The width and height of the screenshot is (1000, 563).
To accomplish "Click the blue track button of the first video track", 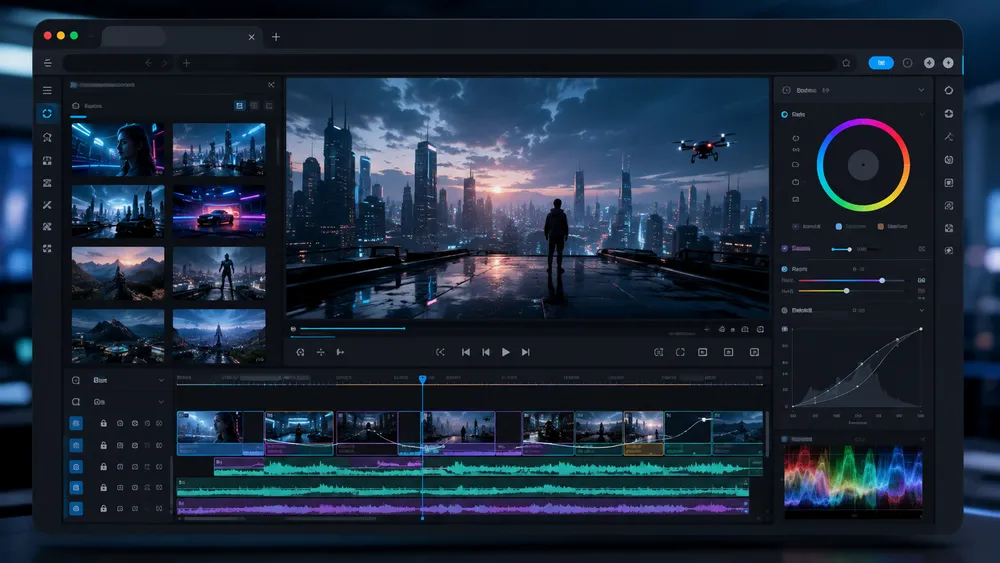I will [76, 423].
